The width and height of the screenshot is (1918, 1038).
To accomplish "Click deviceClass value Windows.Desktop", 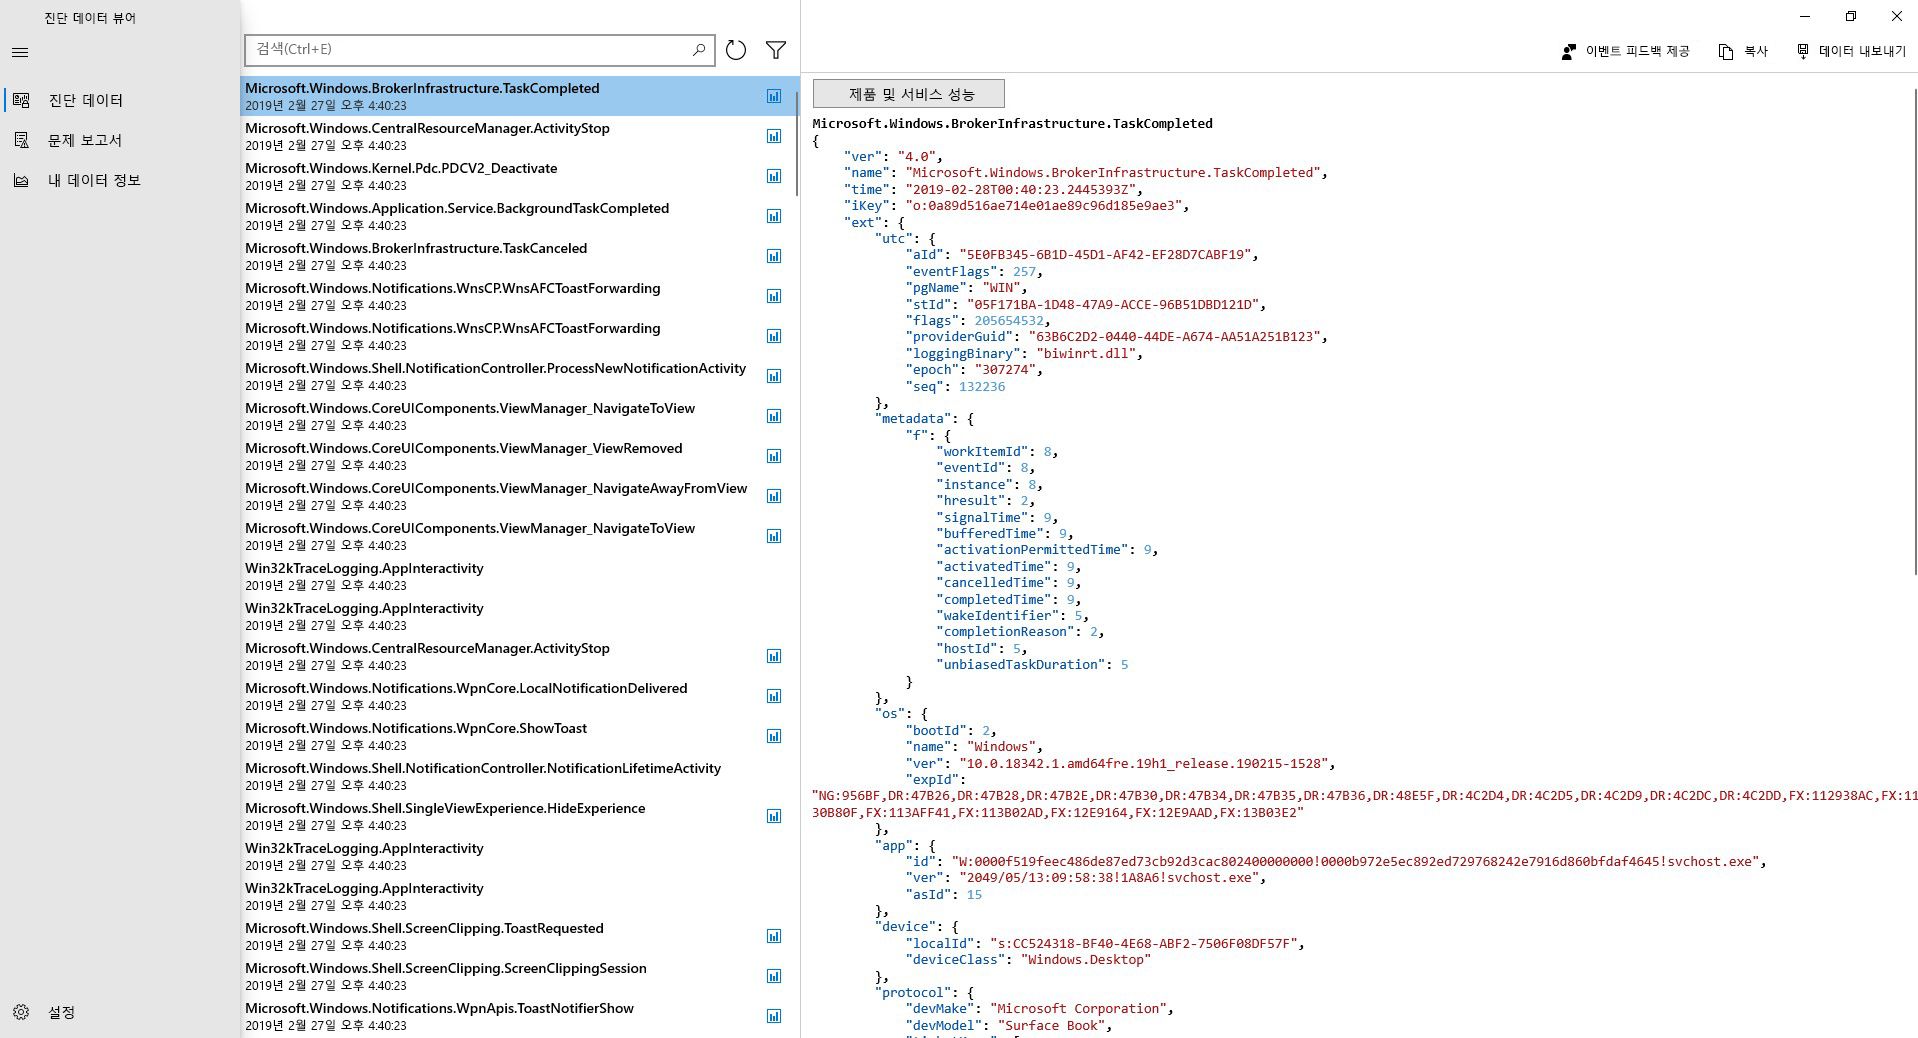I will click(1085, 959).
